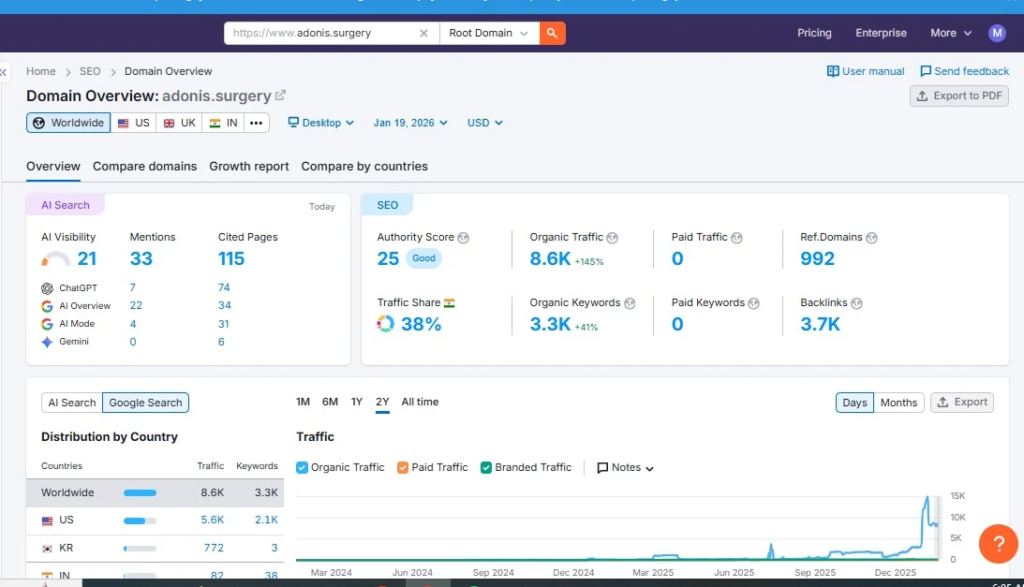Click the Ref.Domains info icon
1024x587 pixels.
click(871, 238)
